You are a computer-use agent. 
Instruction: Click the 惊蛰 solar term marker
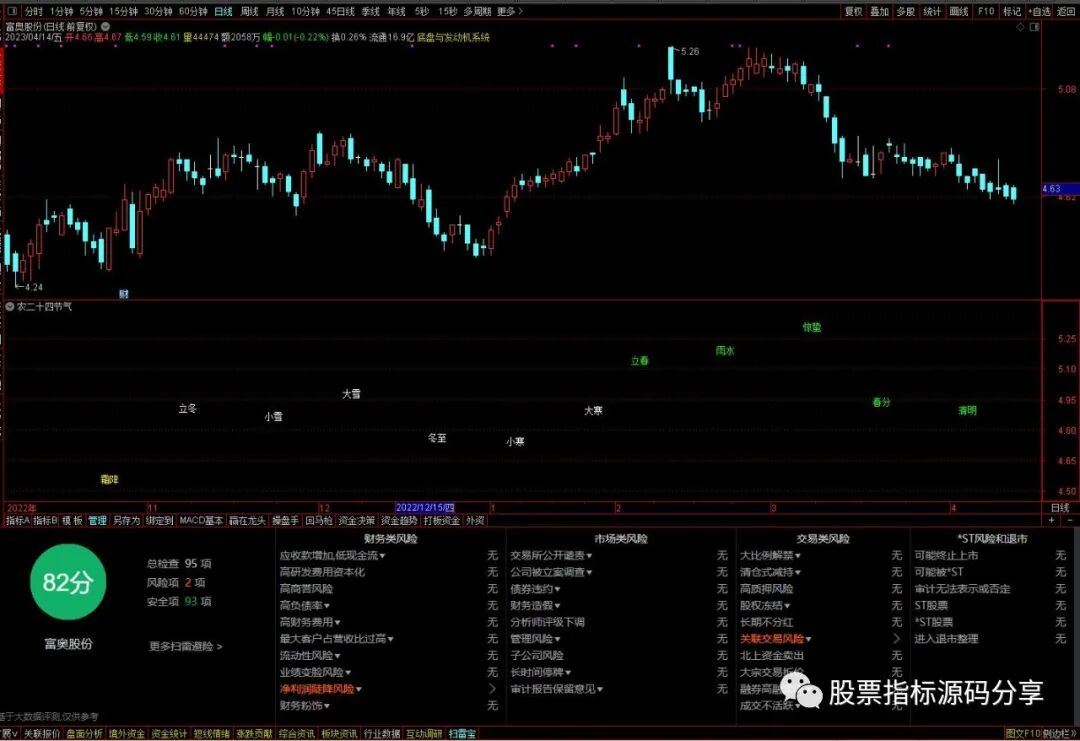(812, 328)
